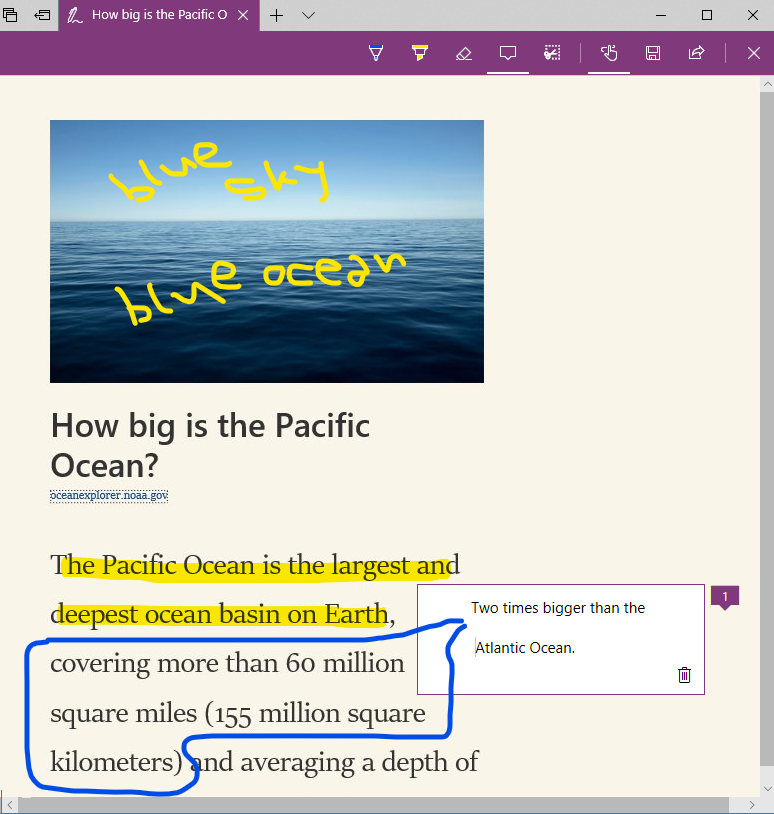Viewport: 774px width, 814px height.
Task: Select the 'How big is the Pacific O' tab
Action: [x=159, y=16]
